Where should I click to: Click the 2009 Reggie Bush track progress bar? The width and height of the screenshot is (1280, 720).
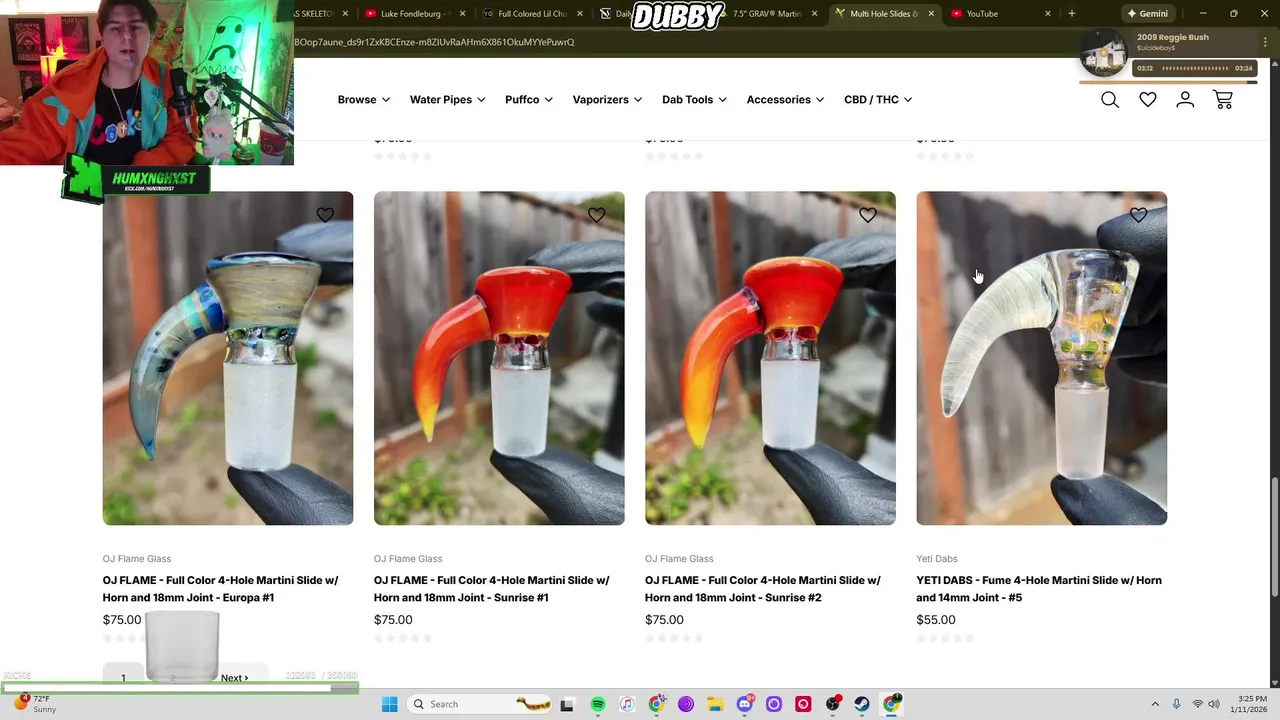[x=1168, y=82]
